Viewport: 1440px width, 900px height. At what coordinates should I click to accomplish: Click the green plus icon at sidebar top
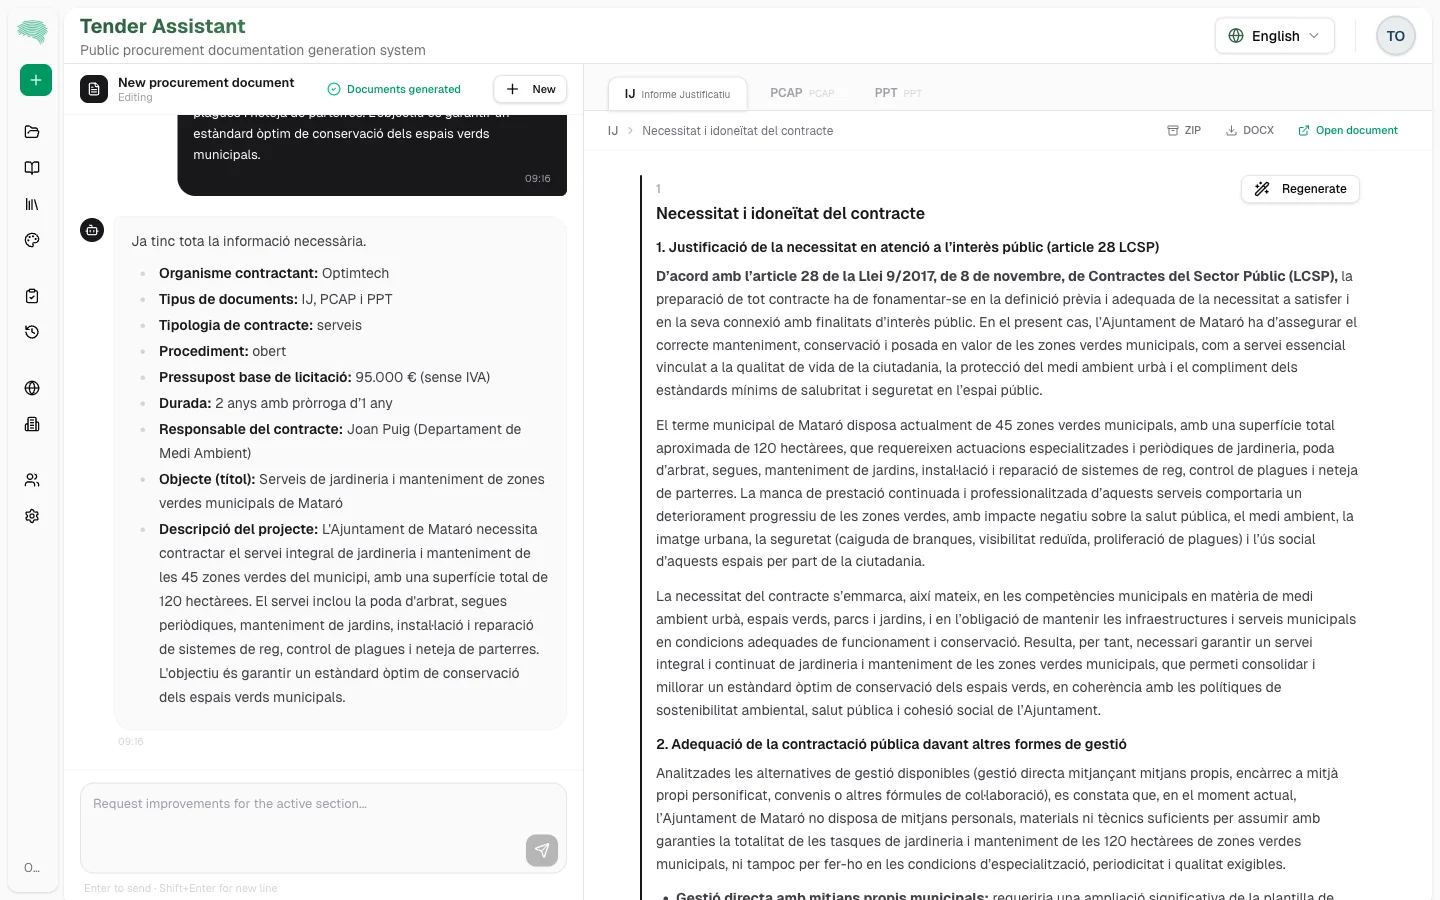point(36,80)
